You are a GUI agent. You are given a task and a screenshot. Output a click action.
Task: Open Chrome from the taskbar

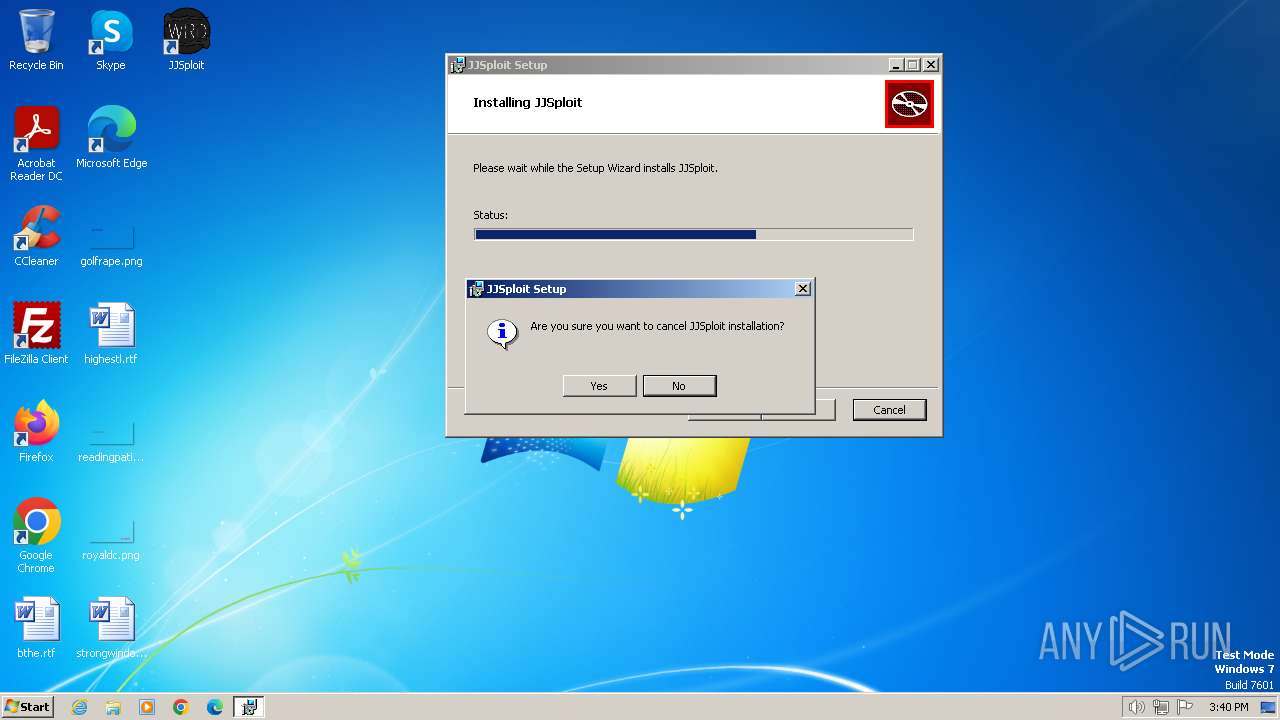181,707
